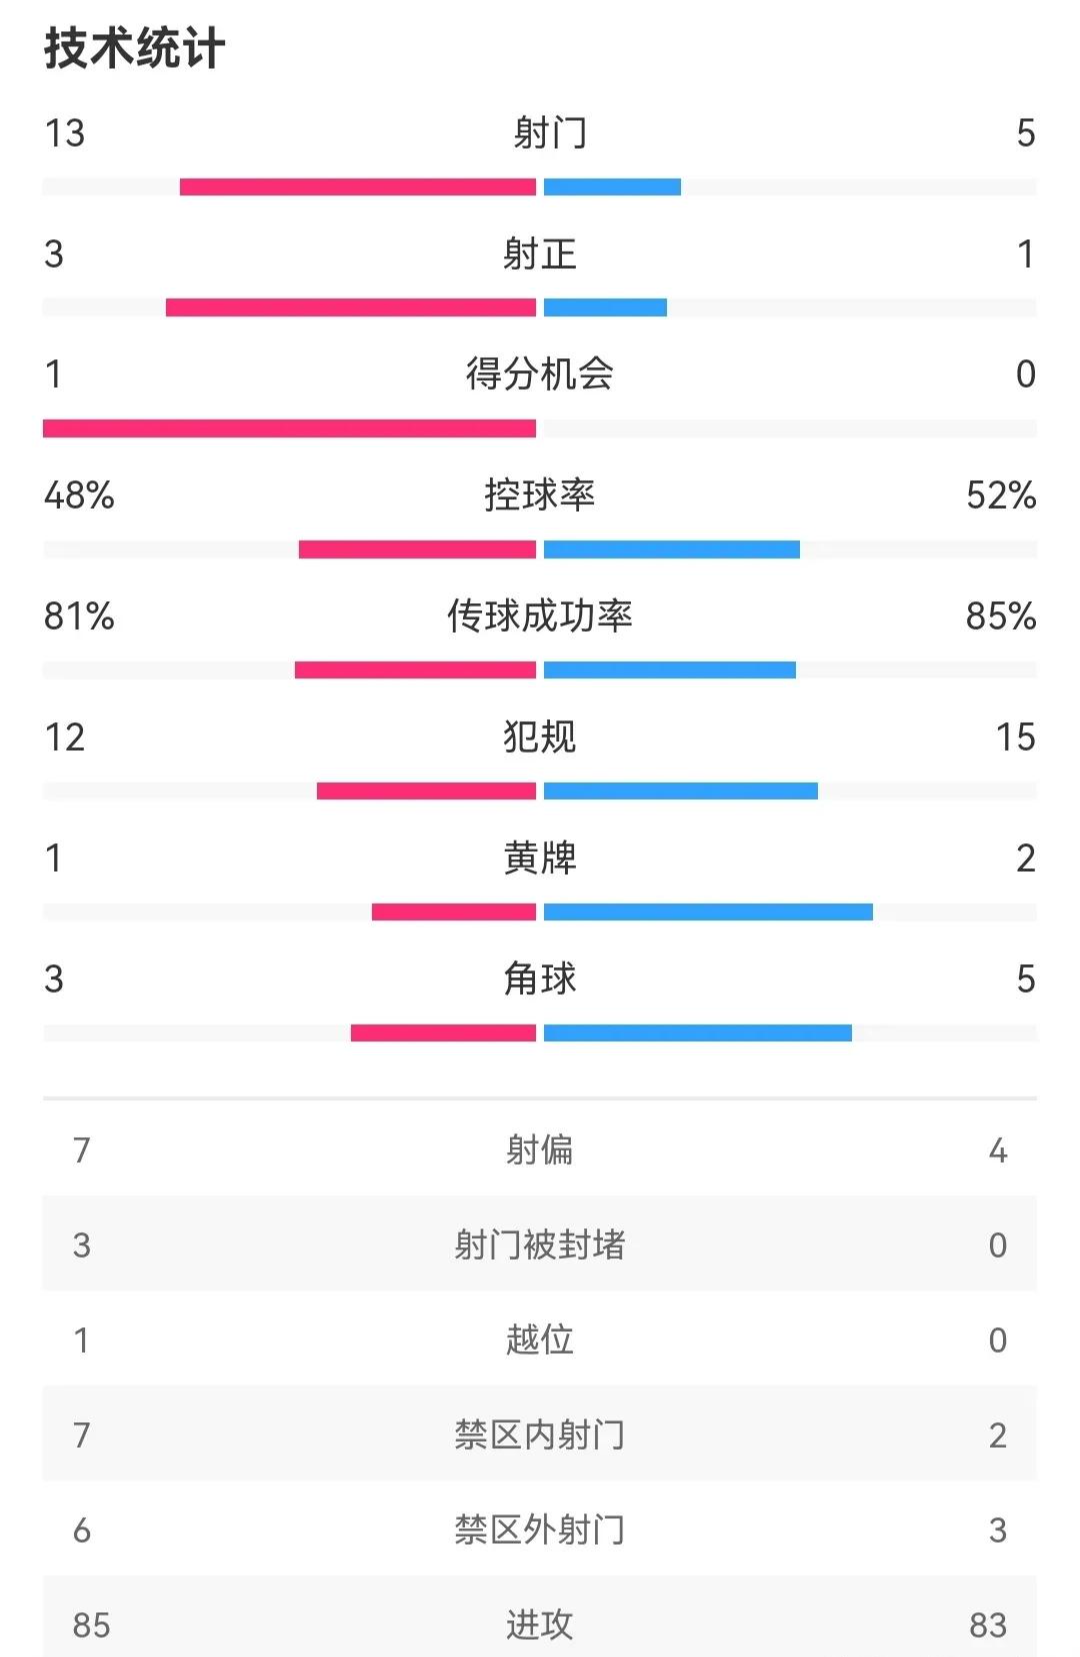Tap the 控球率 stat label
Image resolution: width=1080 pixels, height=1657 pixels.
[540, 495]
